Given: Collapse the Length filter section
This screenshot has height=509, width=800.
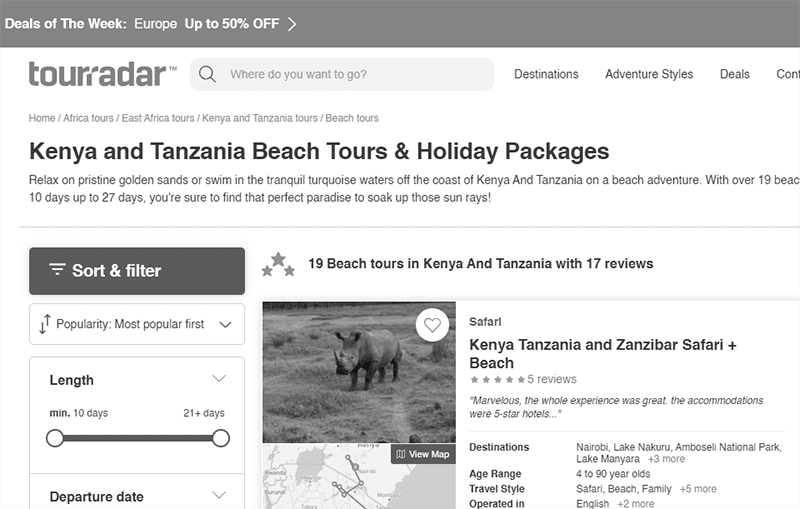Looking at the screenshot, I should [219, 379].
